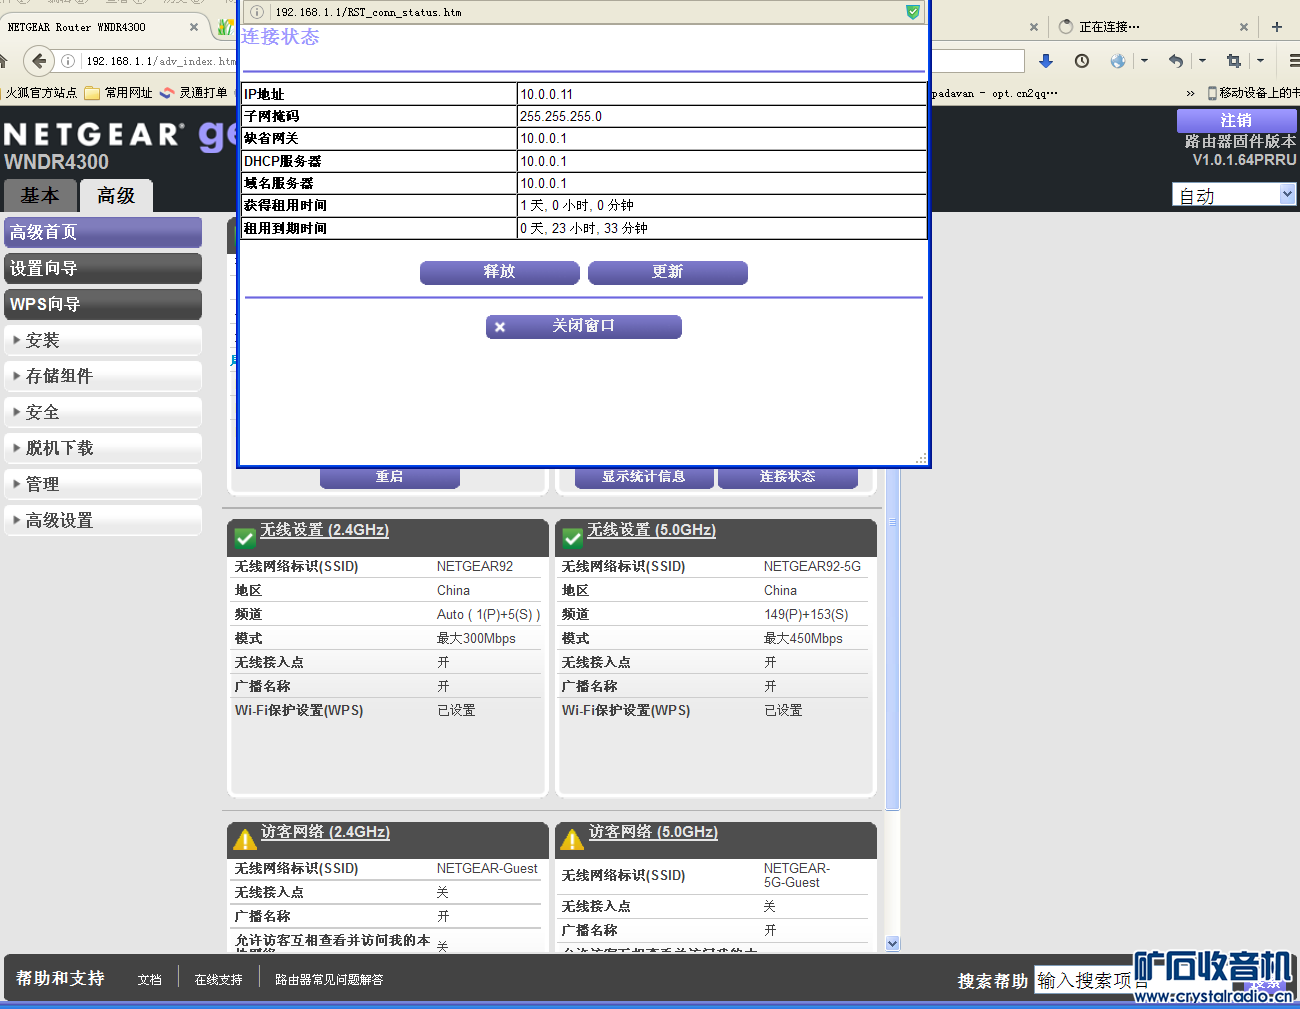1300x1009 pixels.
Task: Go back with the browser back arrow
Action: (38, 61)
